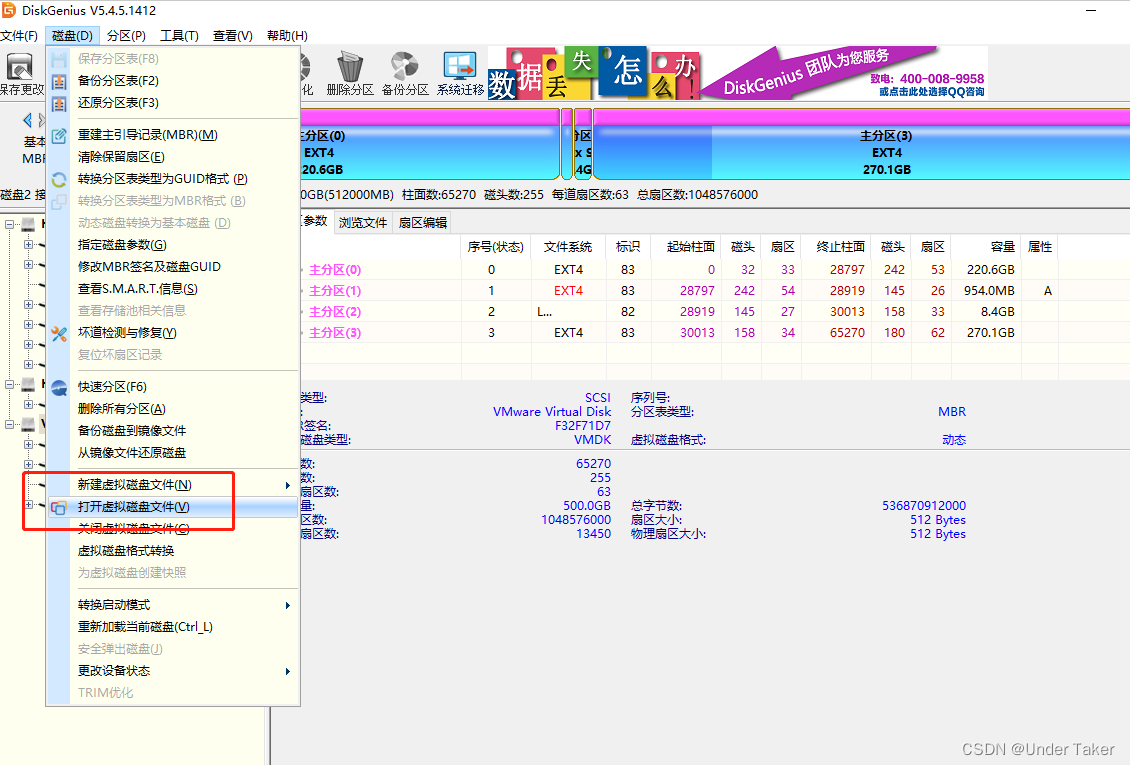Click the wrench icon beside 坏道检测与修复
The image size is (1130, 765).
(x=59, y=334)
